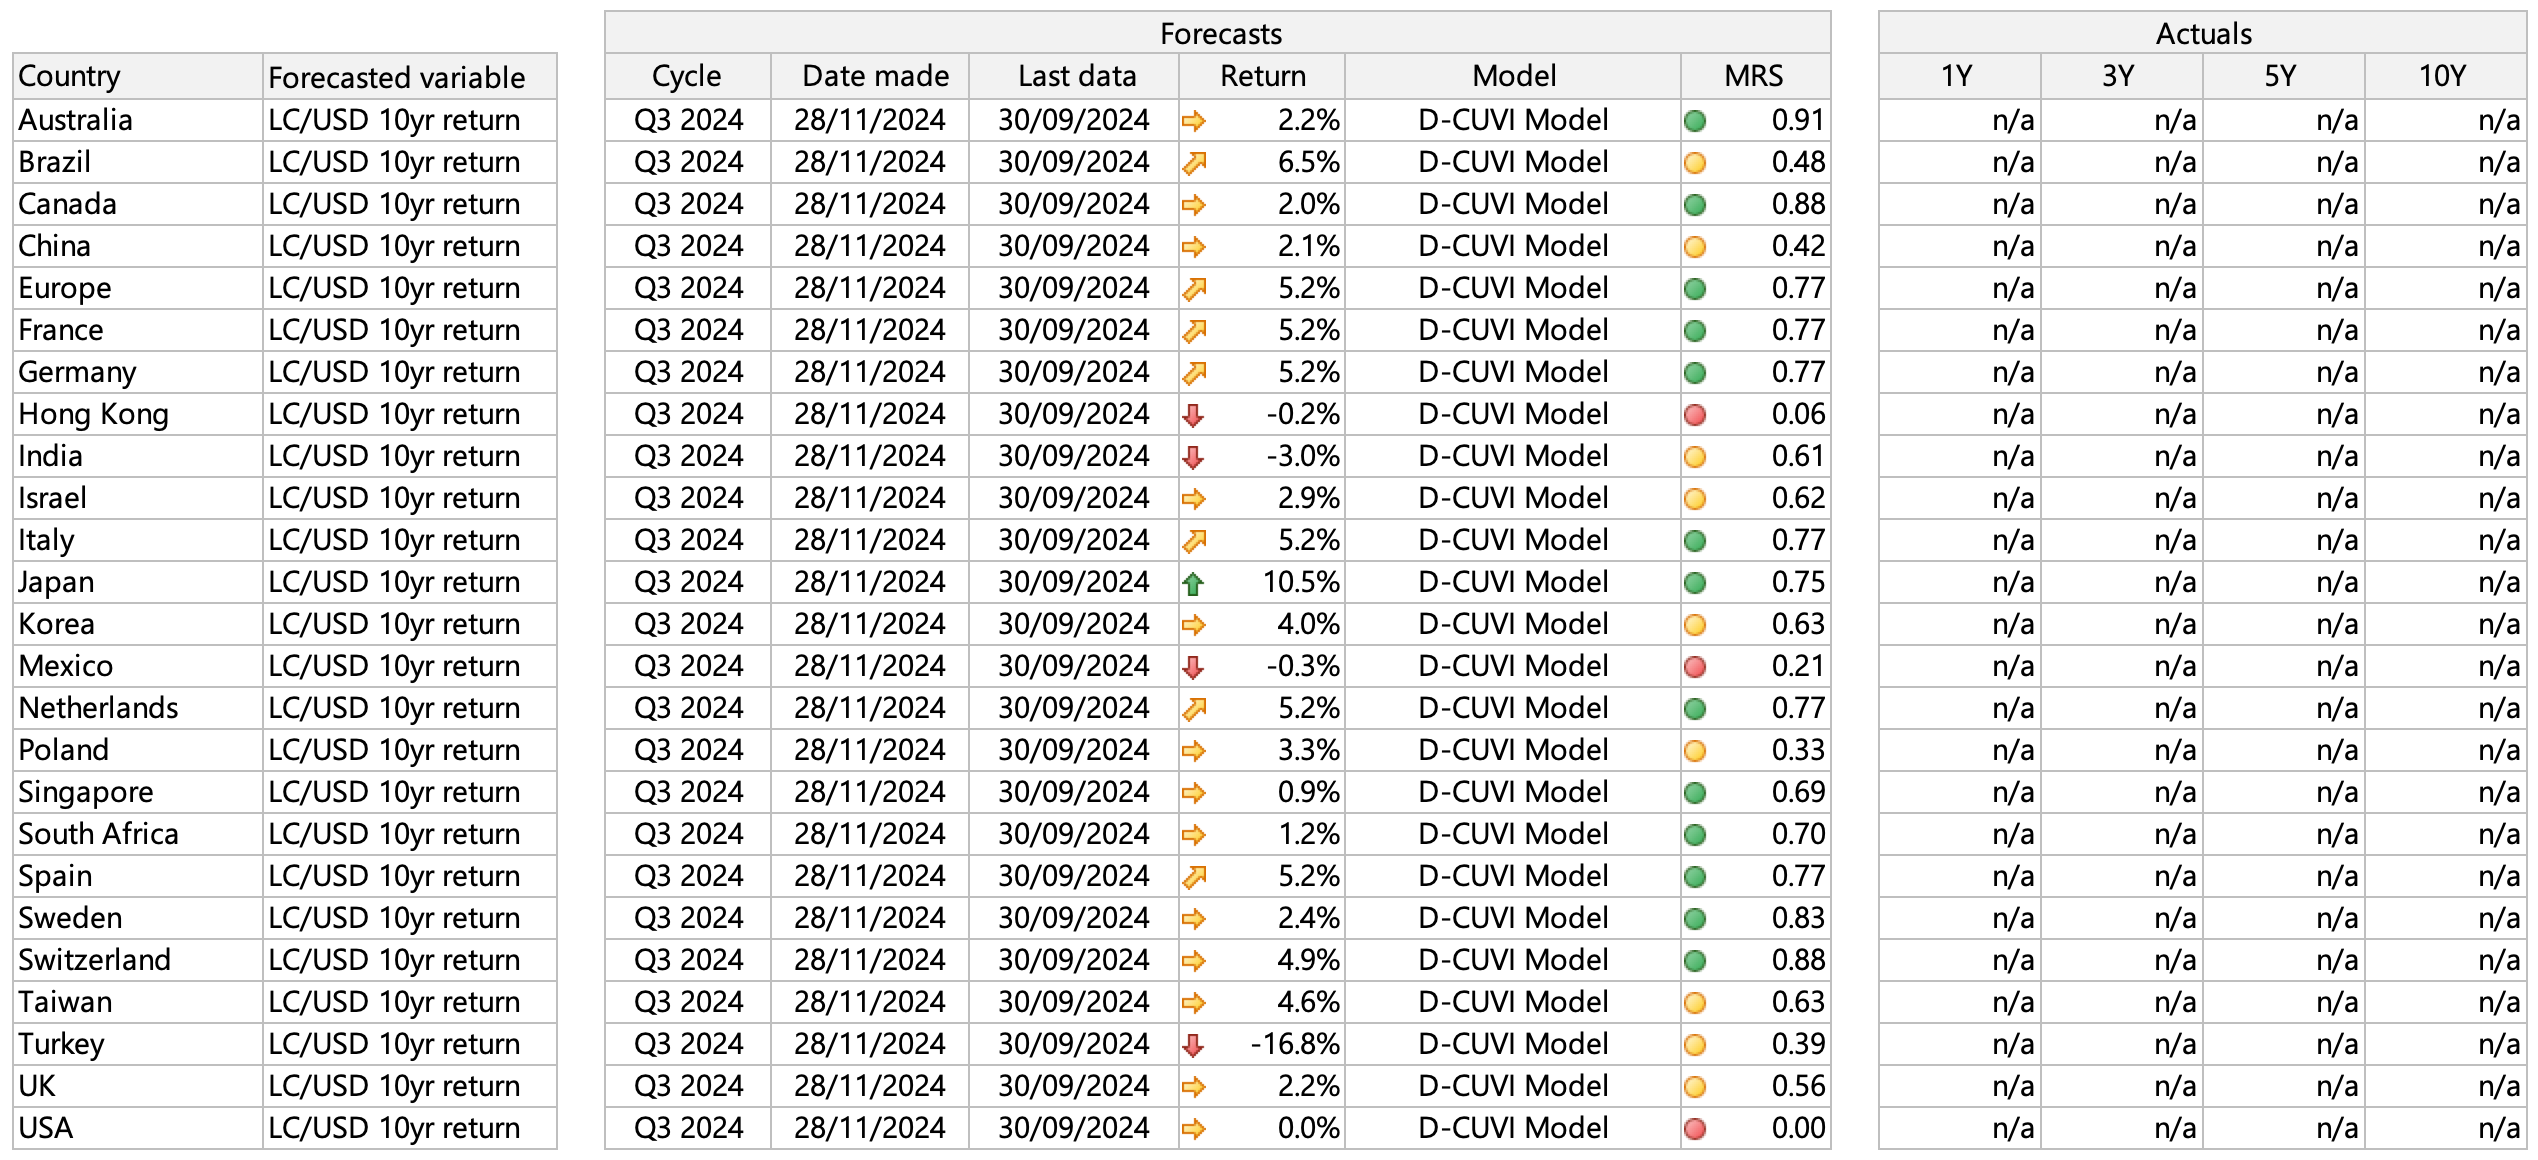Click the green MRS dot for Australia
2538x1160 pixels.
pyautogui.click(x=1695, y=121)
